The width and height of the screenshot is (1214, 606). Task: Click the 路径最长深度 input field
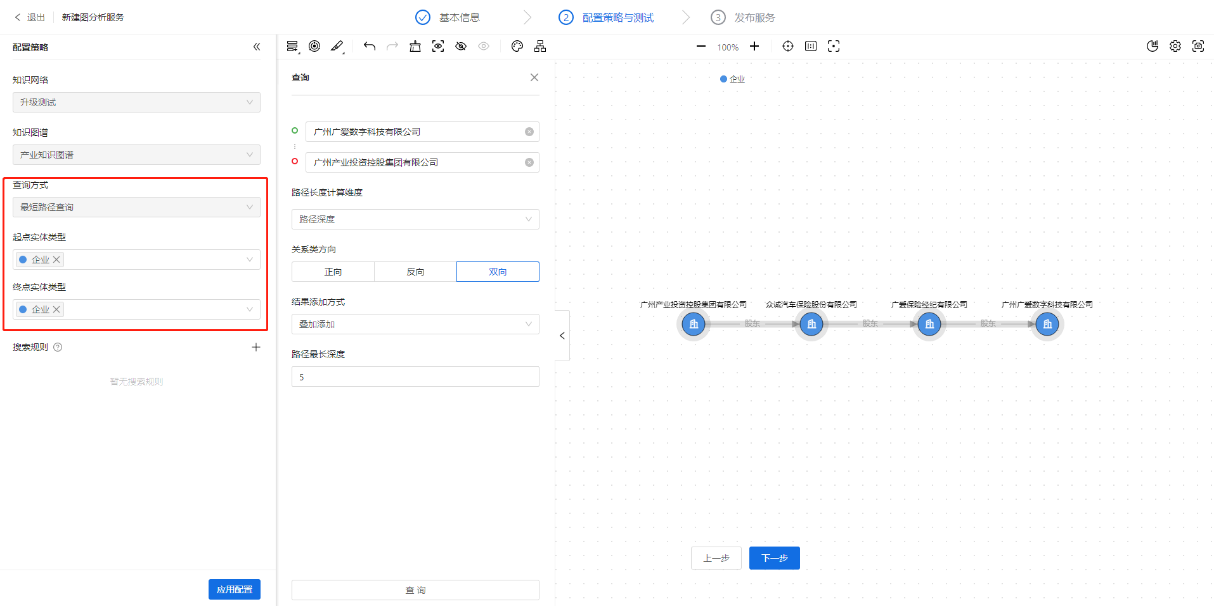coord(415,376)
